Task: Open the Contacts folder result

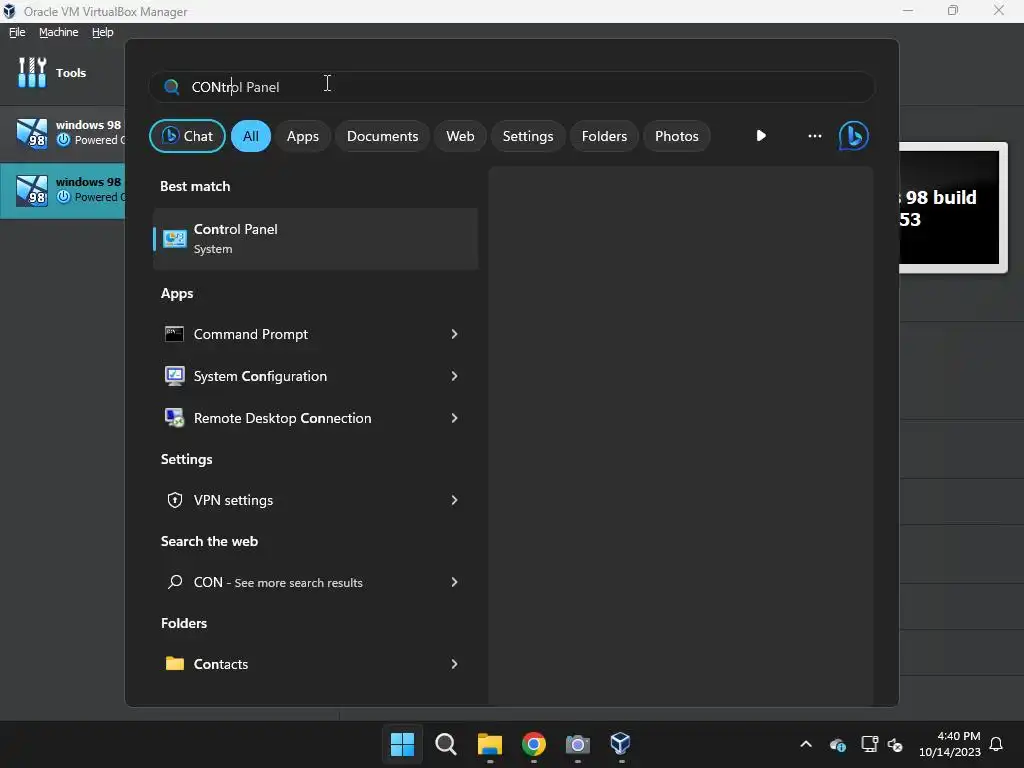Action: coord(315,664)
